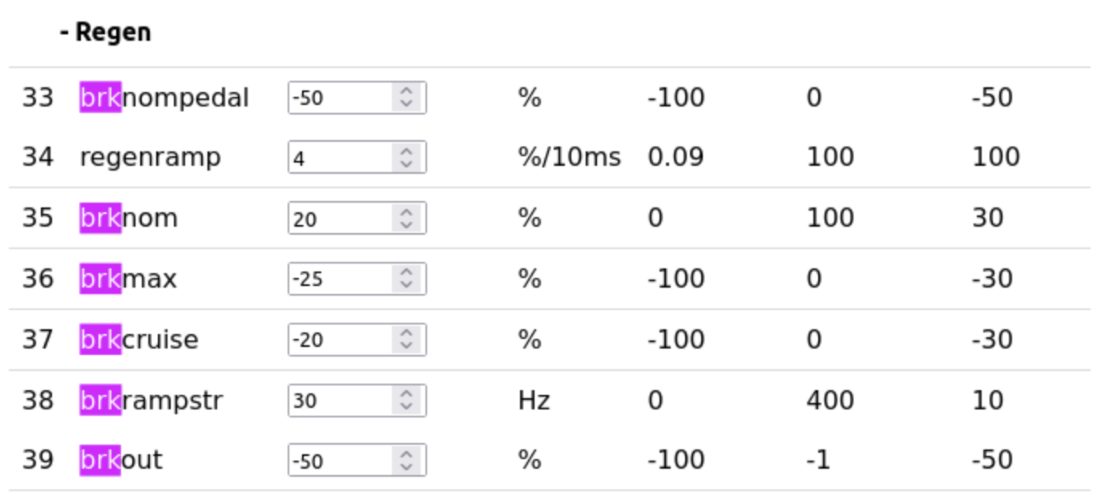
Task: Focus the brkrampstr value input
Action: (340, 401)
